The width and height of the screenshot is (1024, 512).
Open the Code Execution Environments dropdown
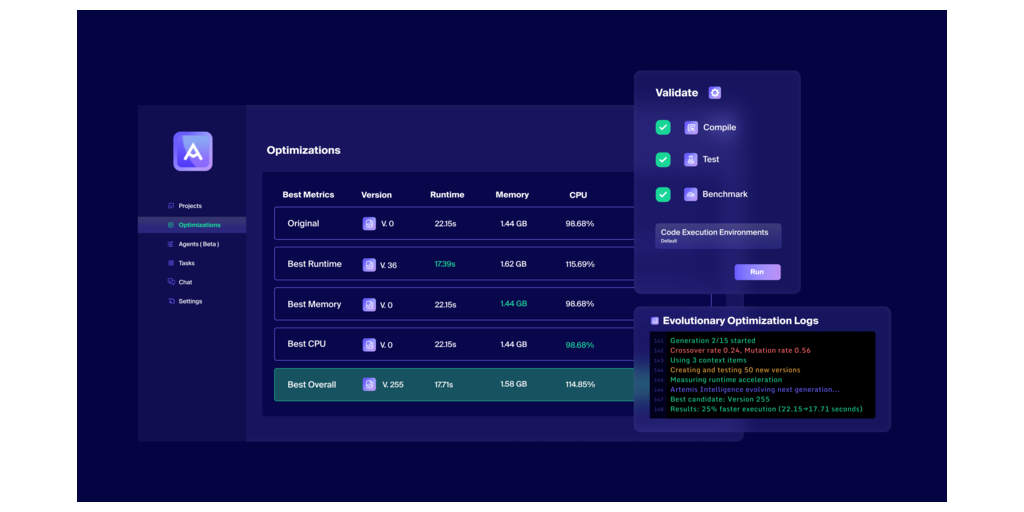coord(717,236)
